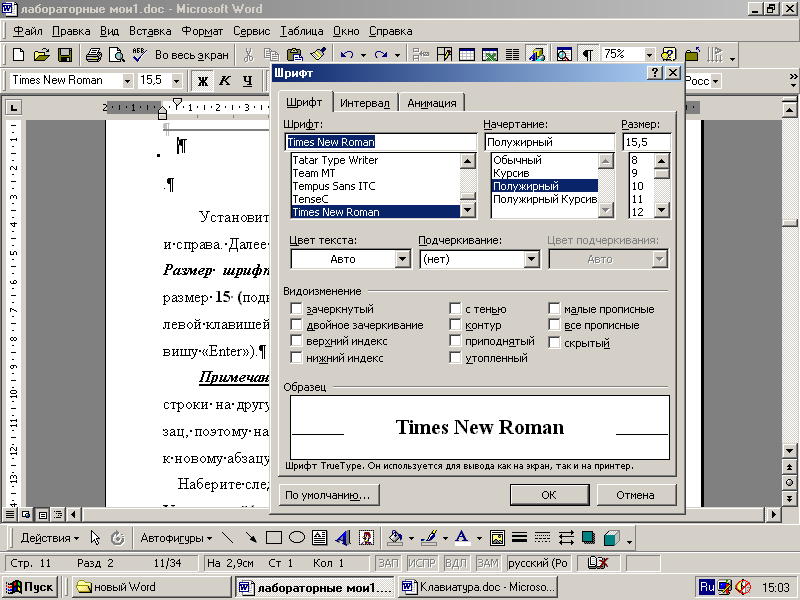Image resolution: width=800 pixels, height=600 pixels.
Task: Open the columns layout button
Action: pos(512,55)
